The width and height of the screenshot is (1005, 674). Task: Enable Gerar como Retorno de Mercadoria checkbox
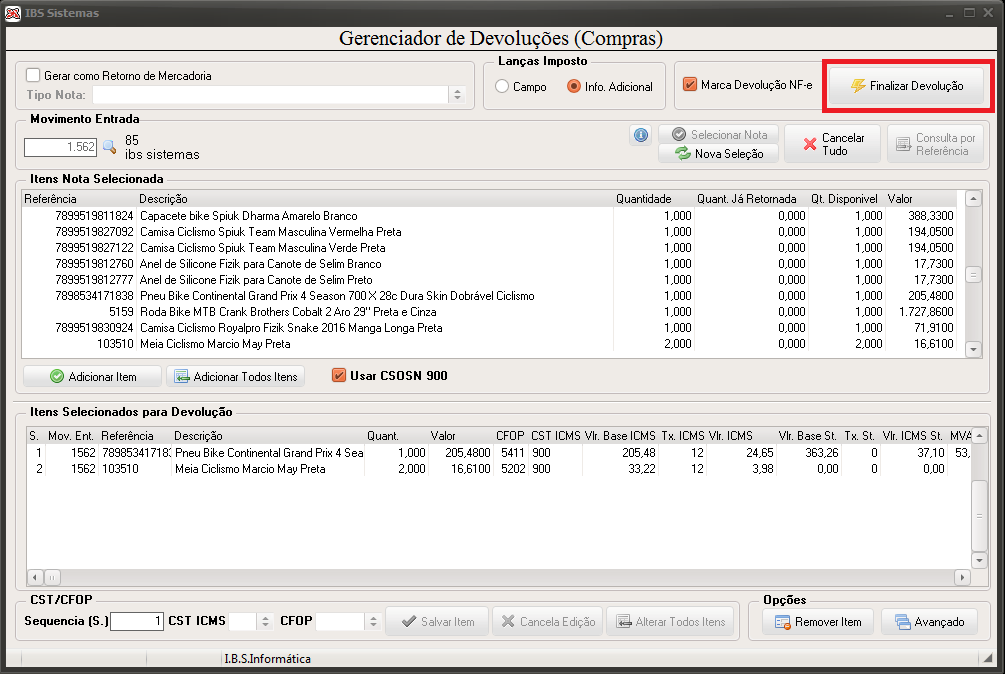pos(33,75)
